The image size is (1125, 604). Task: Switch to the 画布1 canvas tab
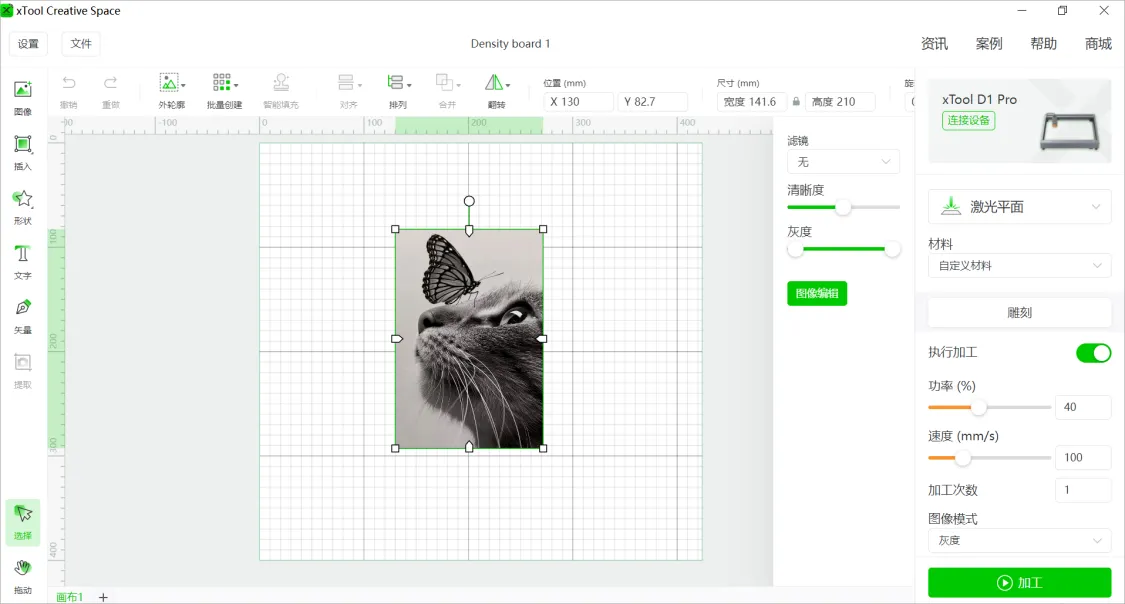[70, 597]
